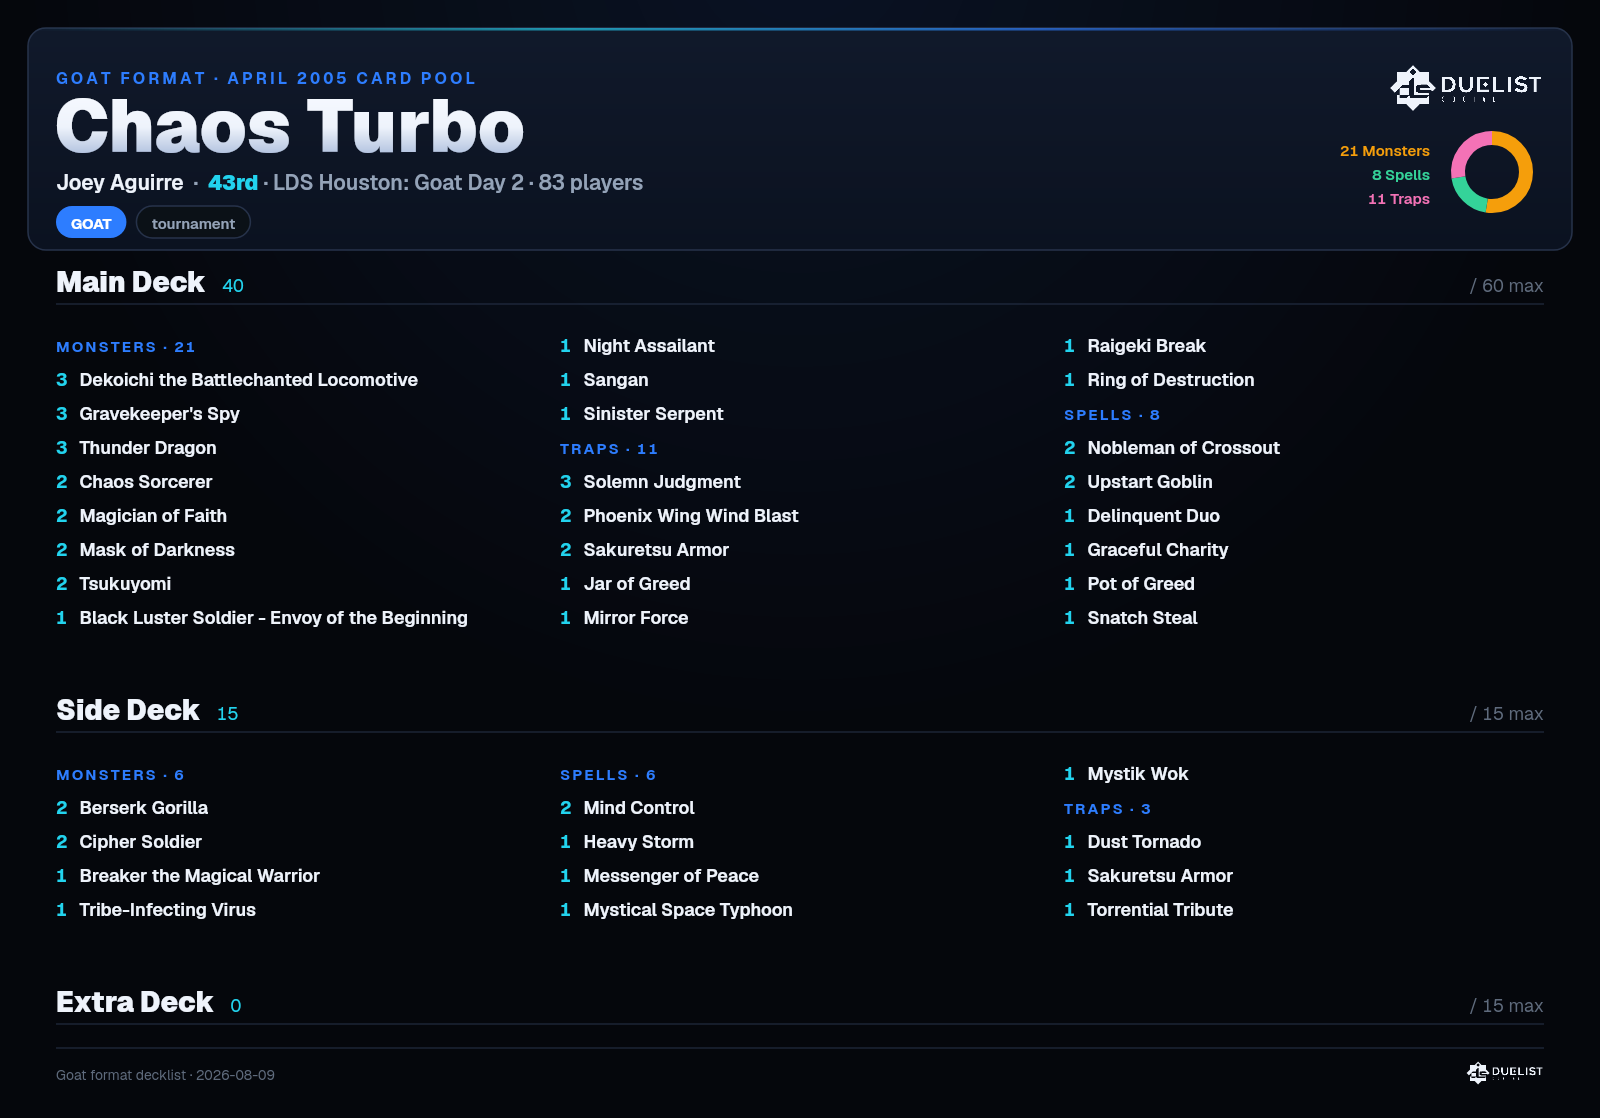Click the 21 Monsters legend entry
This screenshot has height=1118, width=1600.
(x=1385, y=151)
